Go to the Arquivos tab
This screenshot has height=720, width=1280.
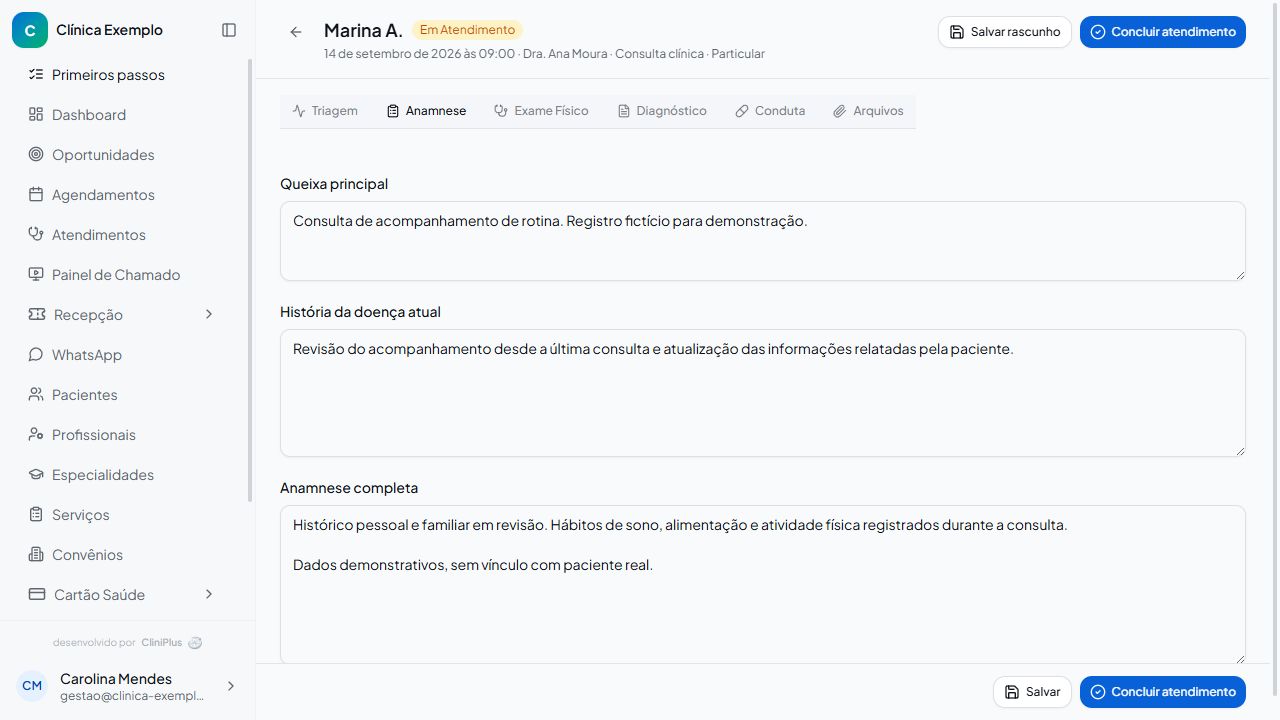868,111
